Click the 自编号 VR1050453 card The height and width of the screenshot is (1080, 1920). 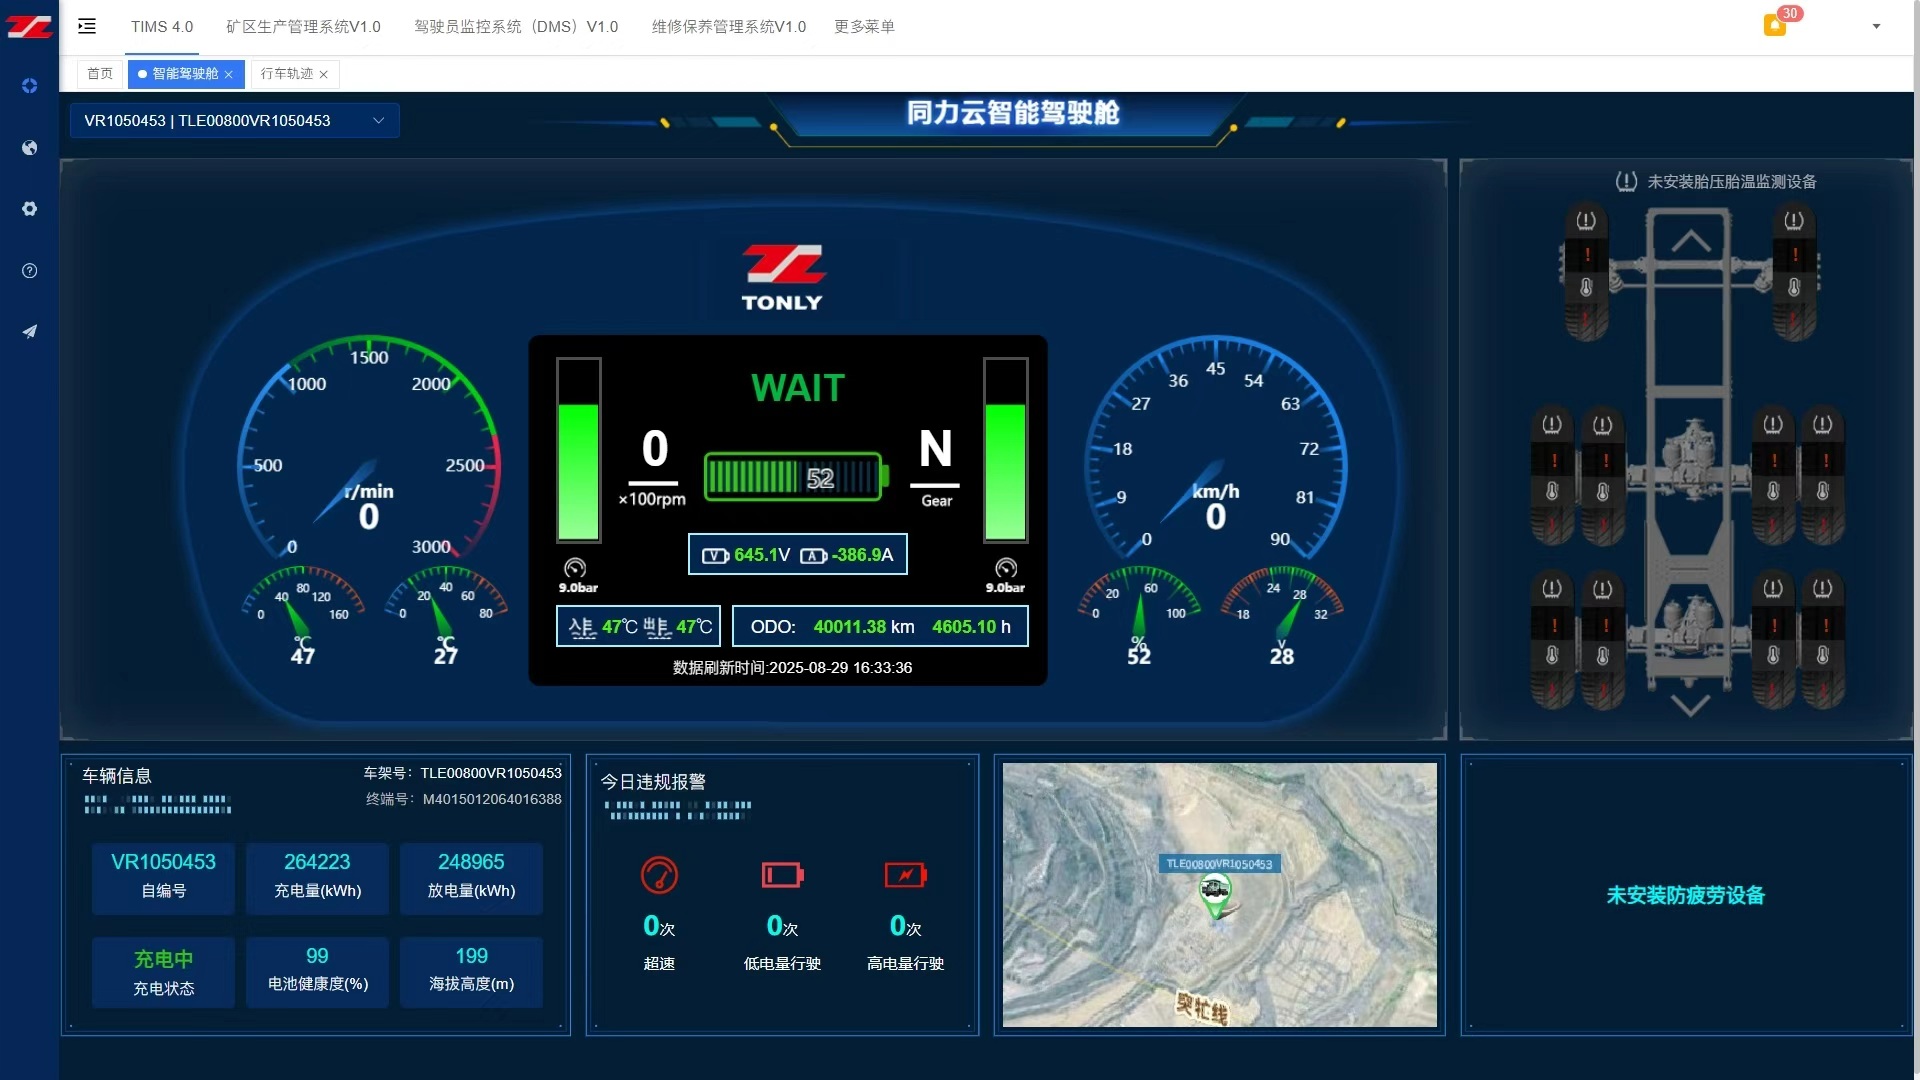(x=163, y=877)
